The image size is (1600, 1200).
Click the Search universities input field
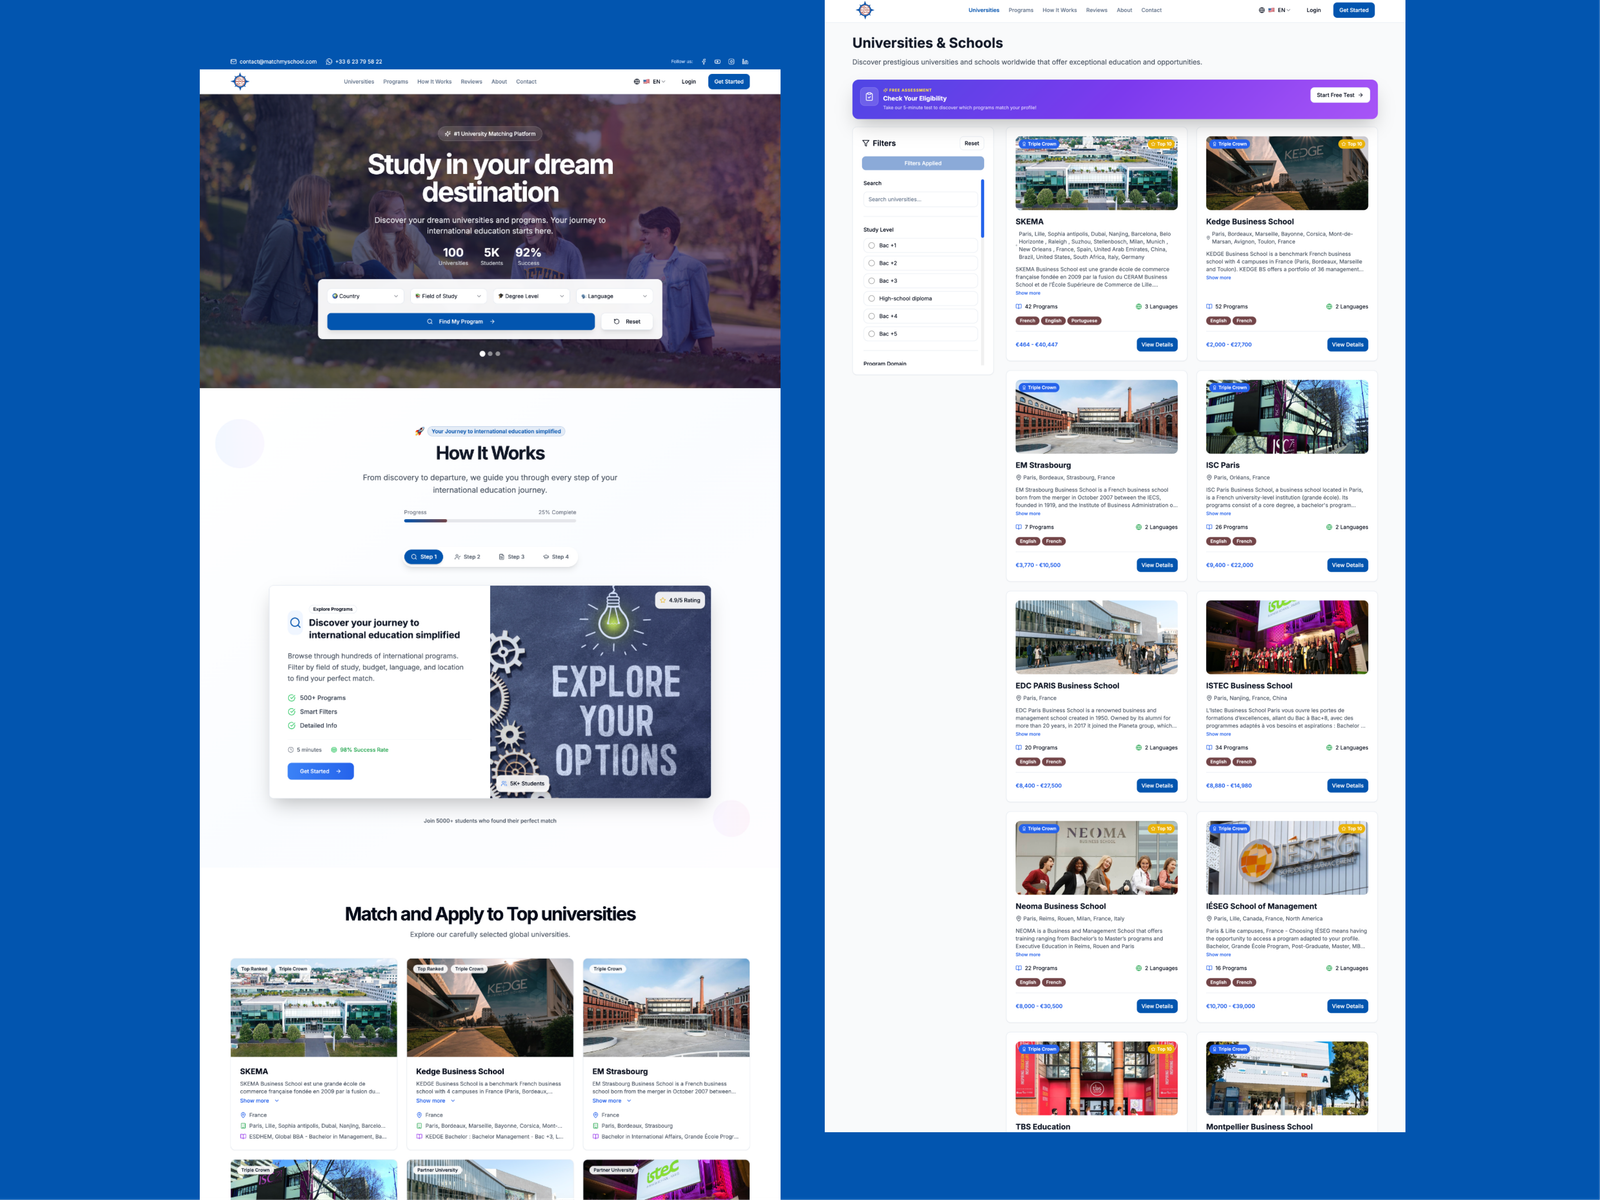(920, 199)
